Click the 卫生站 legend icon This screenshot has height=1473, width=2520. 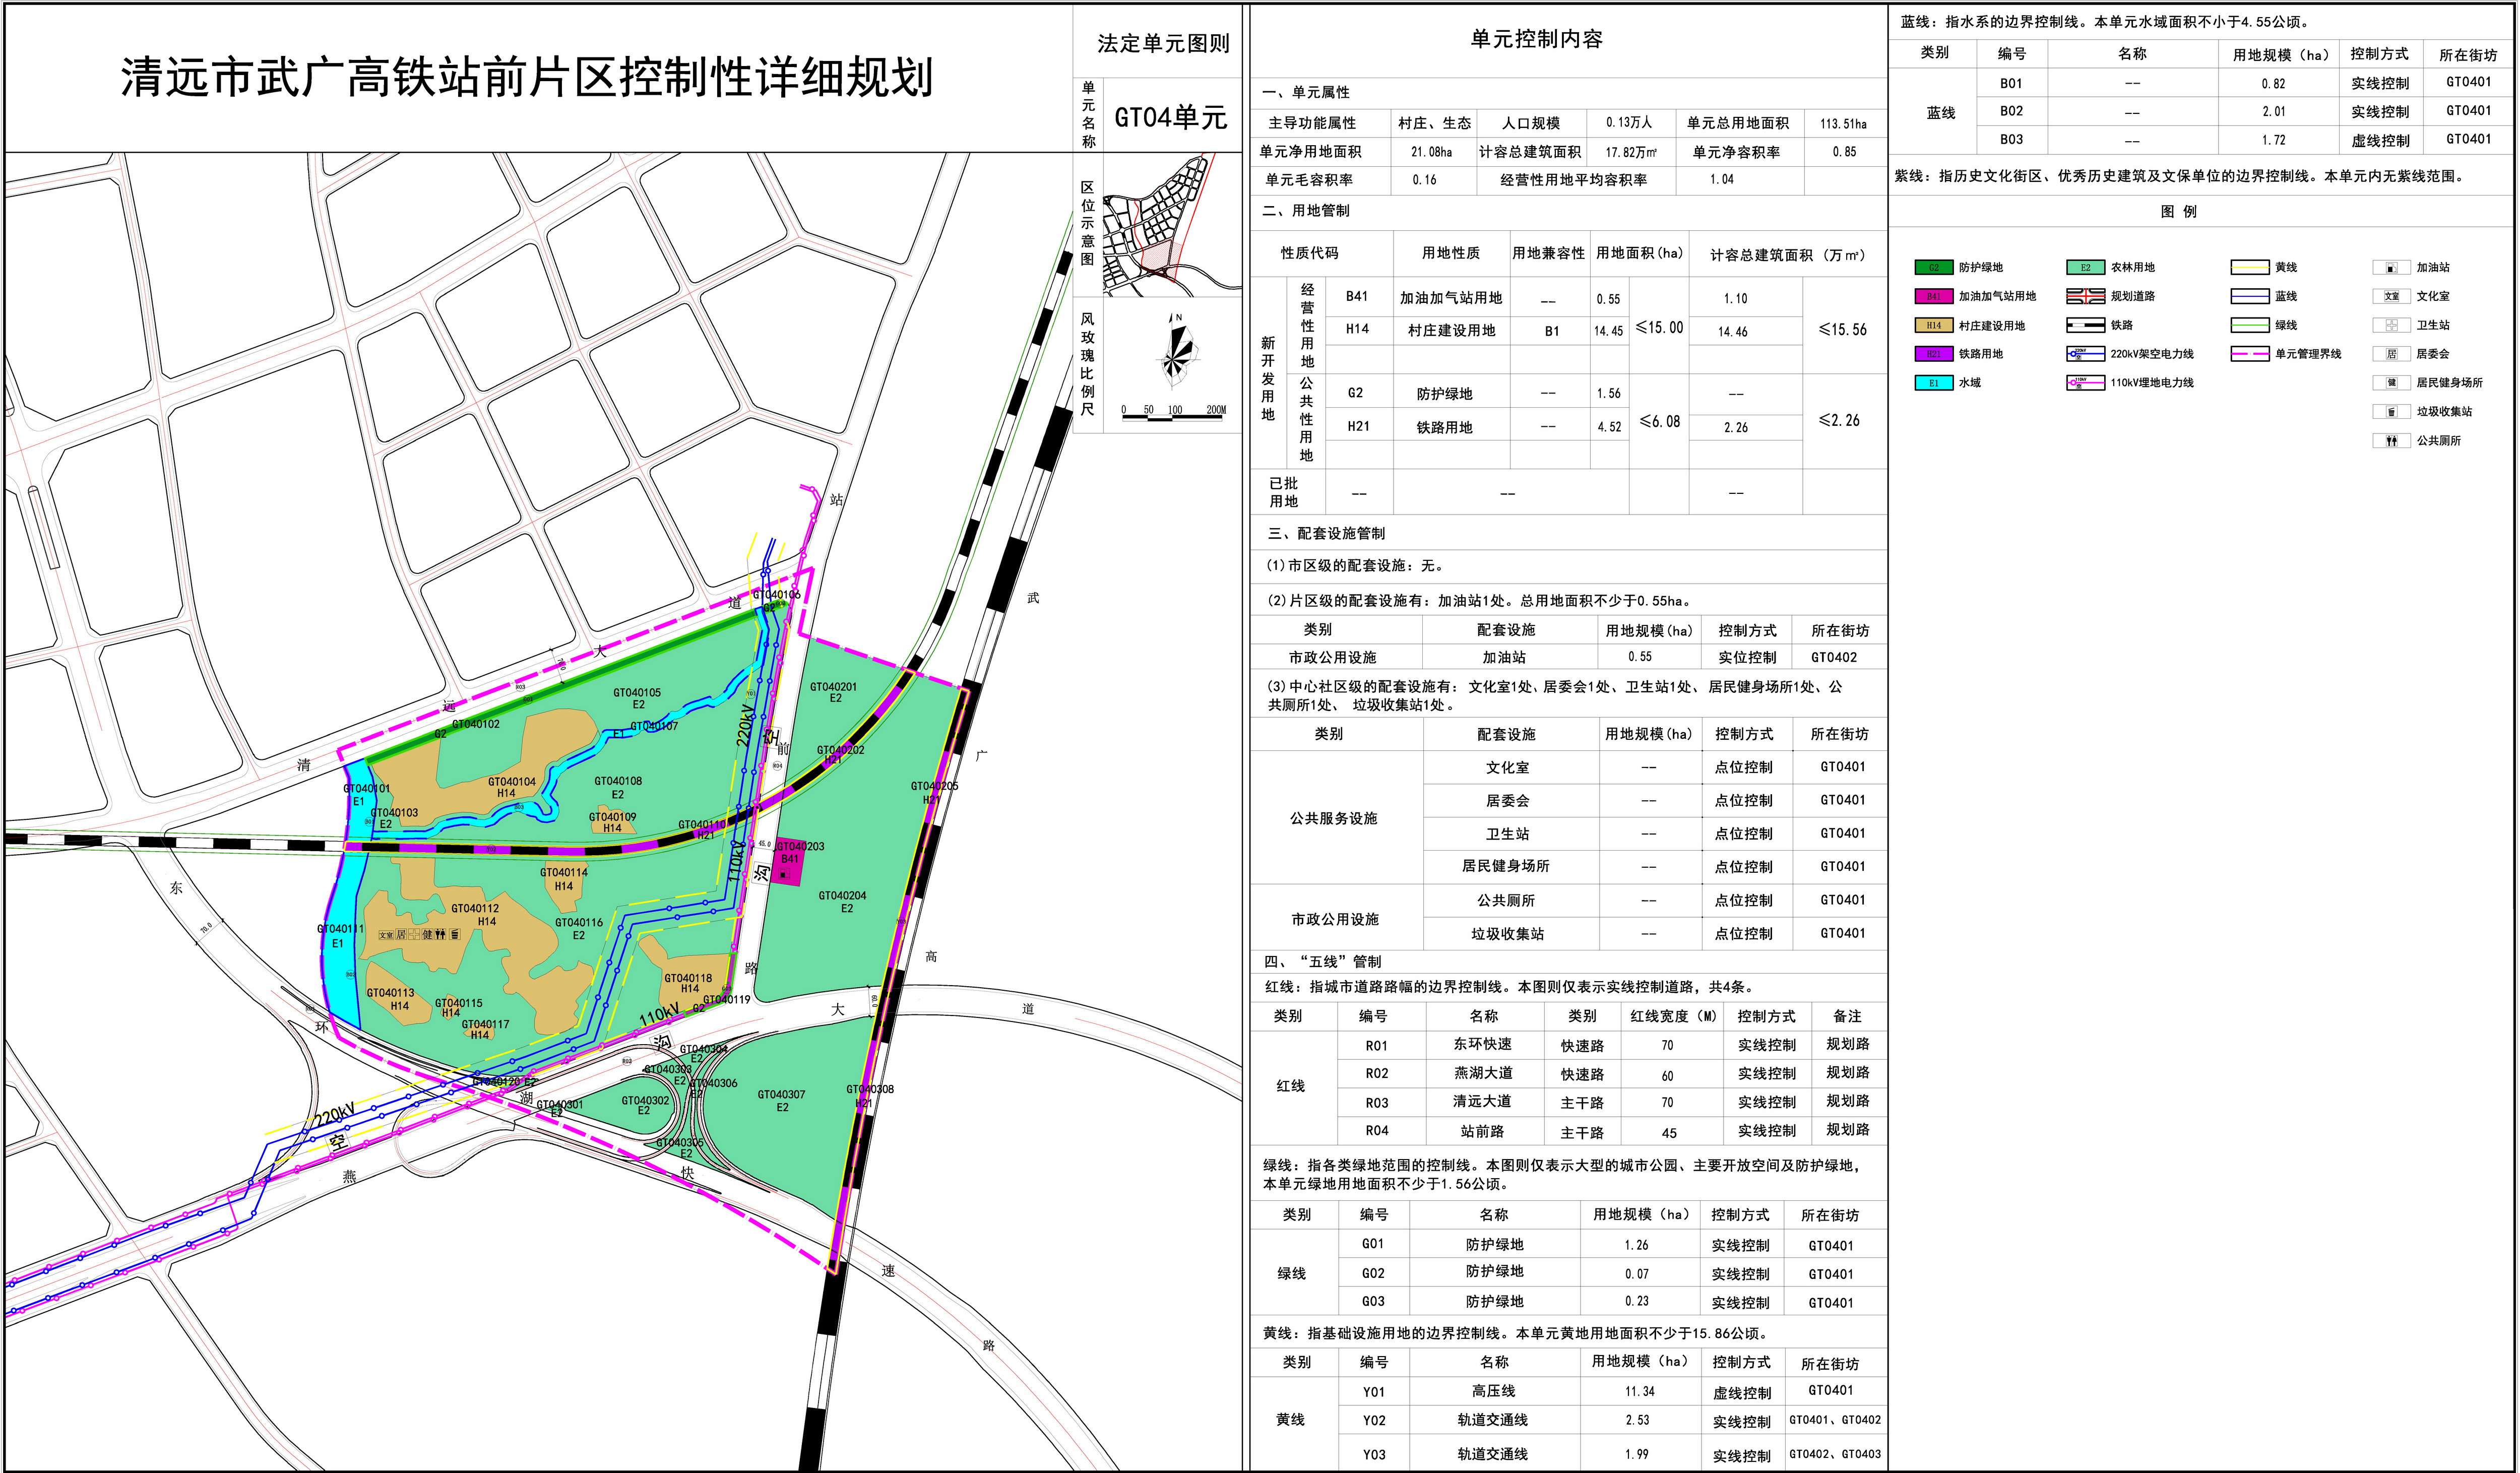click(2391, 325)
